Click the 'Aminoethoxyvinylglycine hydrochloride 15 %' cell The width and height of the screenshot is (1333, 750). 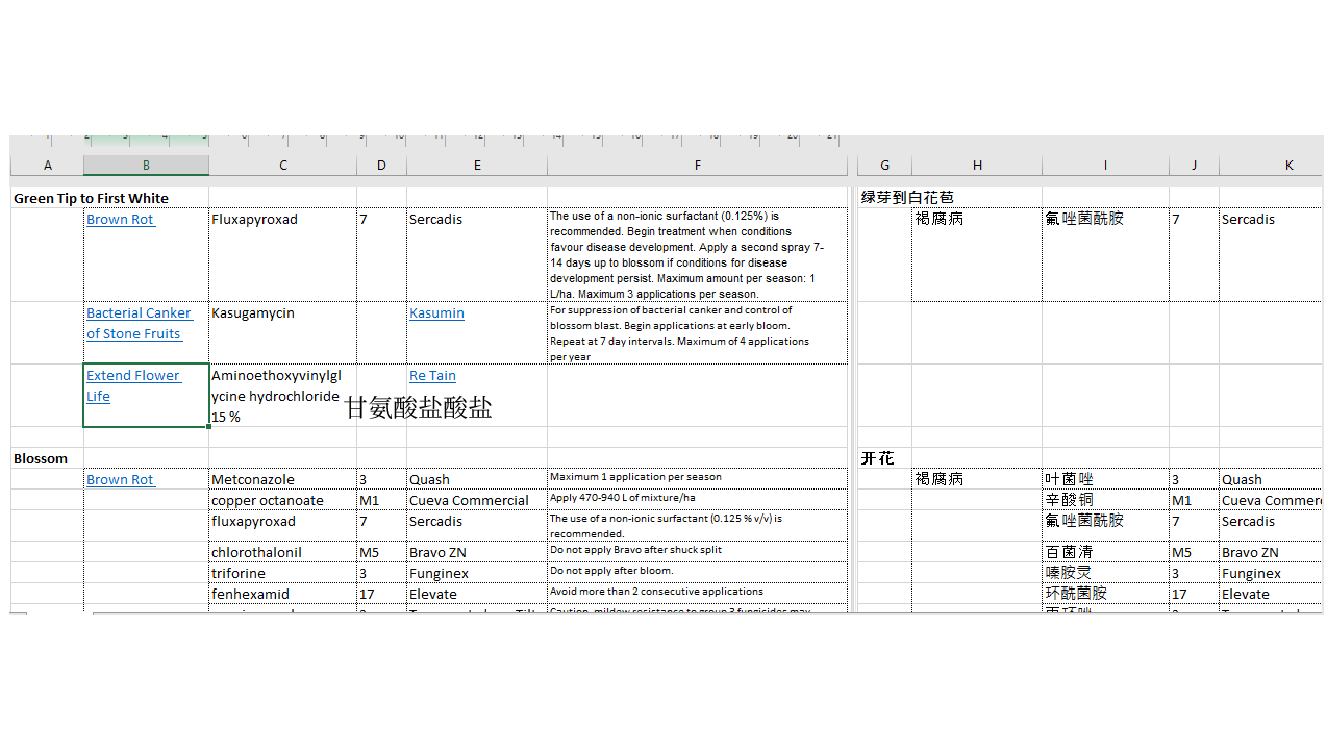pyautogui.click(x=283, y=396)
